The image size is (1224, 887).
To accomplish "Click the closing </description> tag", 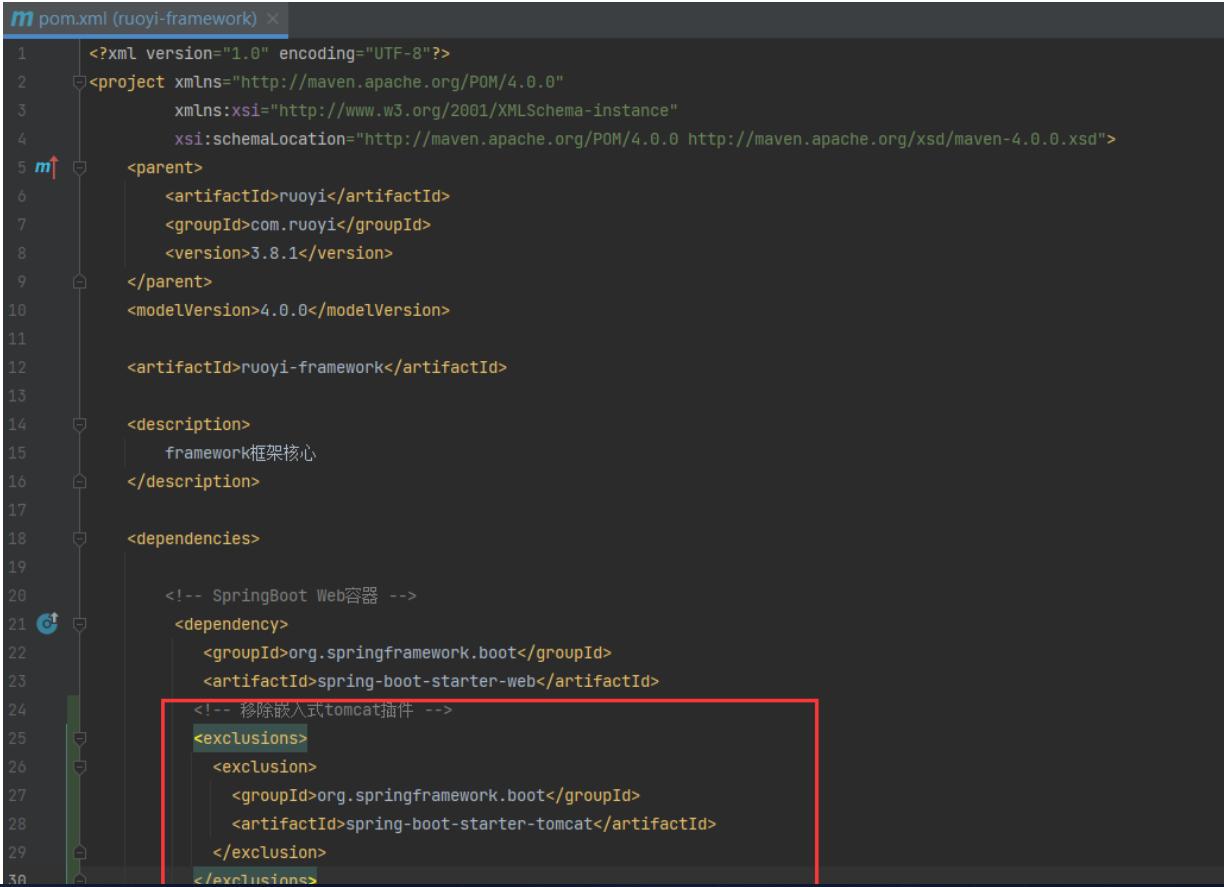I will click(193, 482).
